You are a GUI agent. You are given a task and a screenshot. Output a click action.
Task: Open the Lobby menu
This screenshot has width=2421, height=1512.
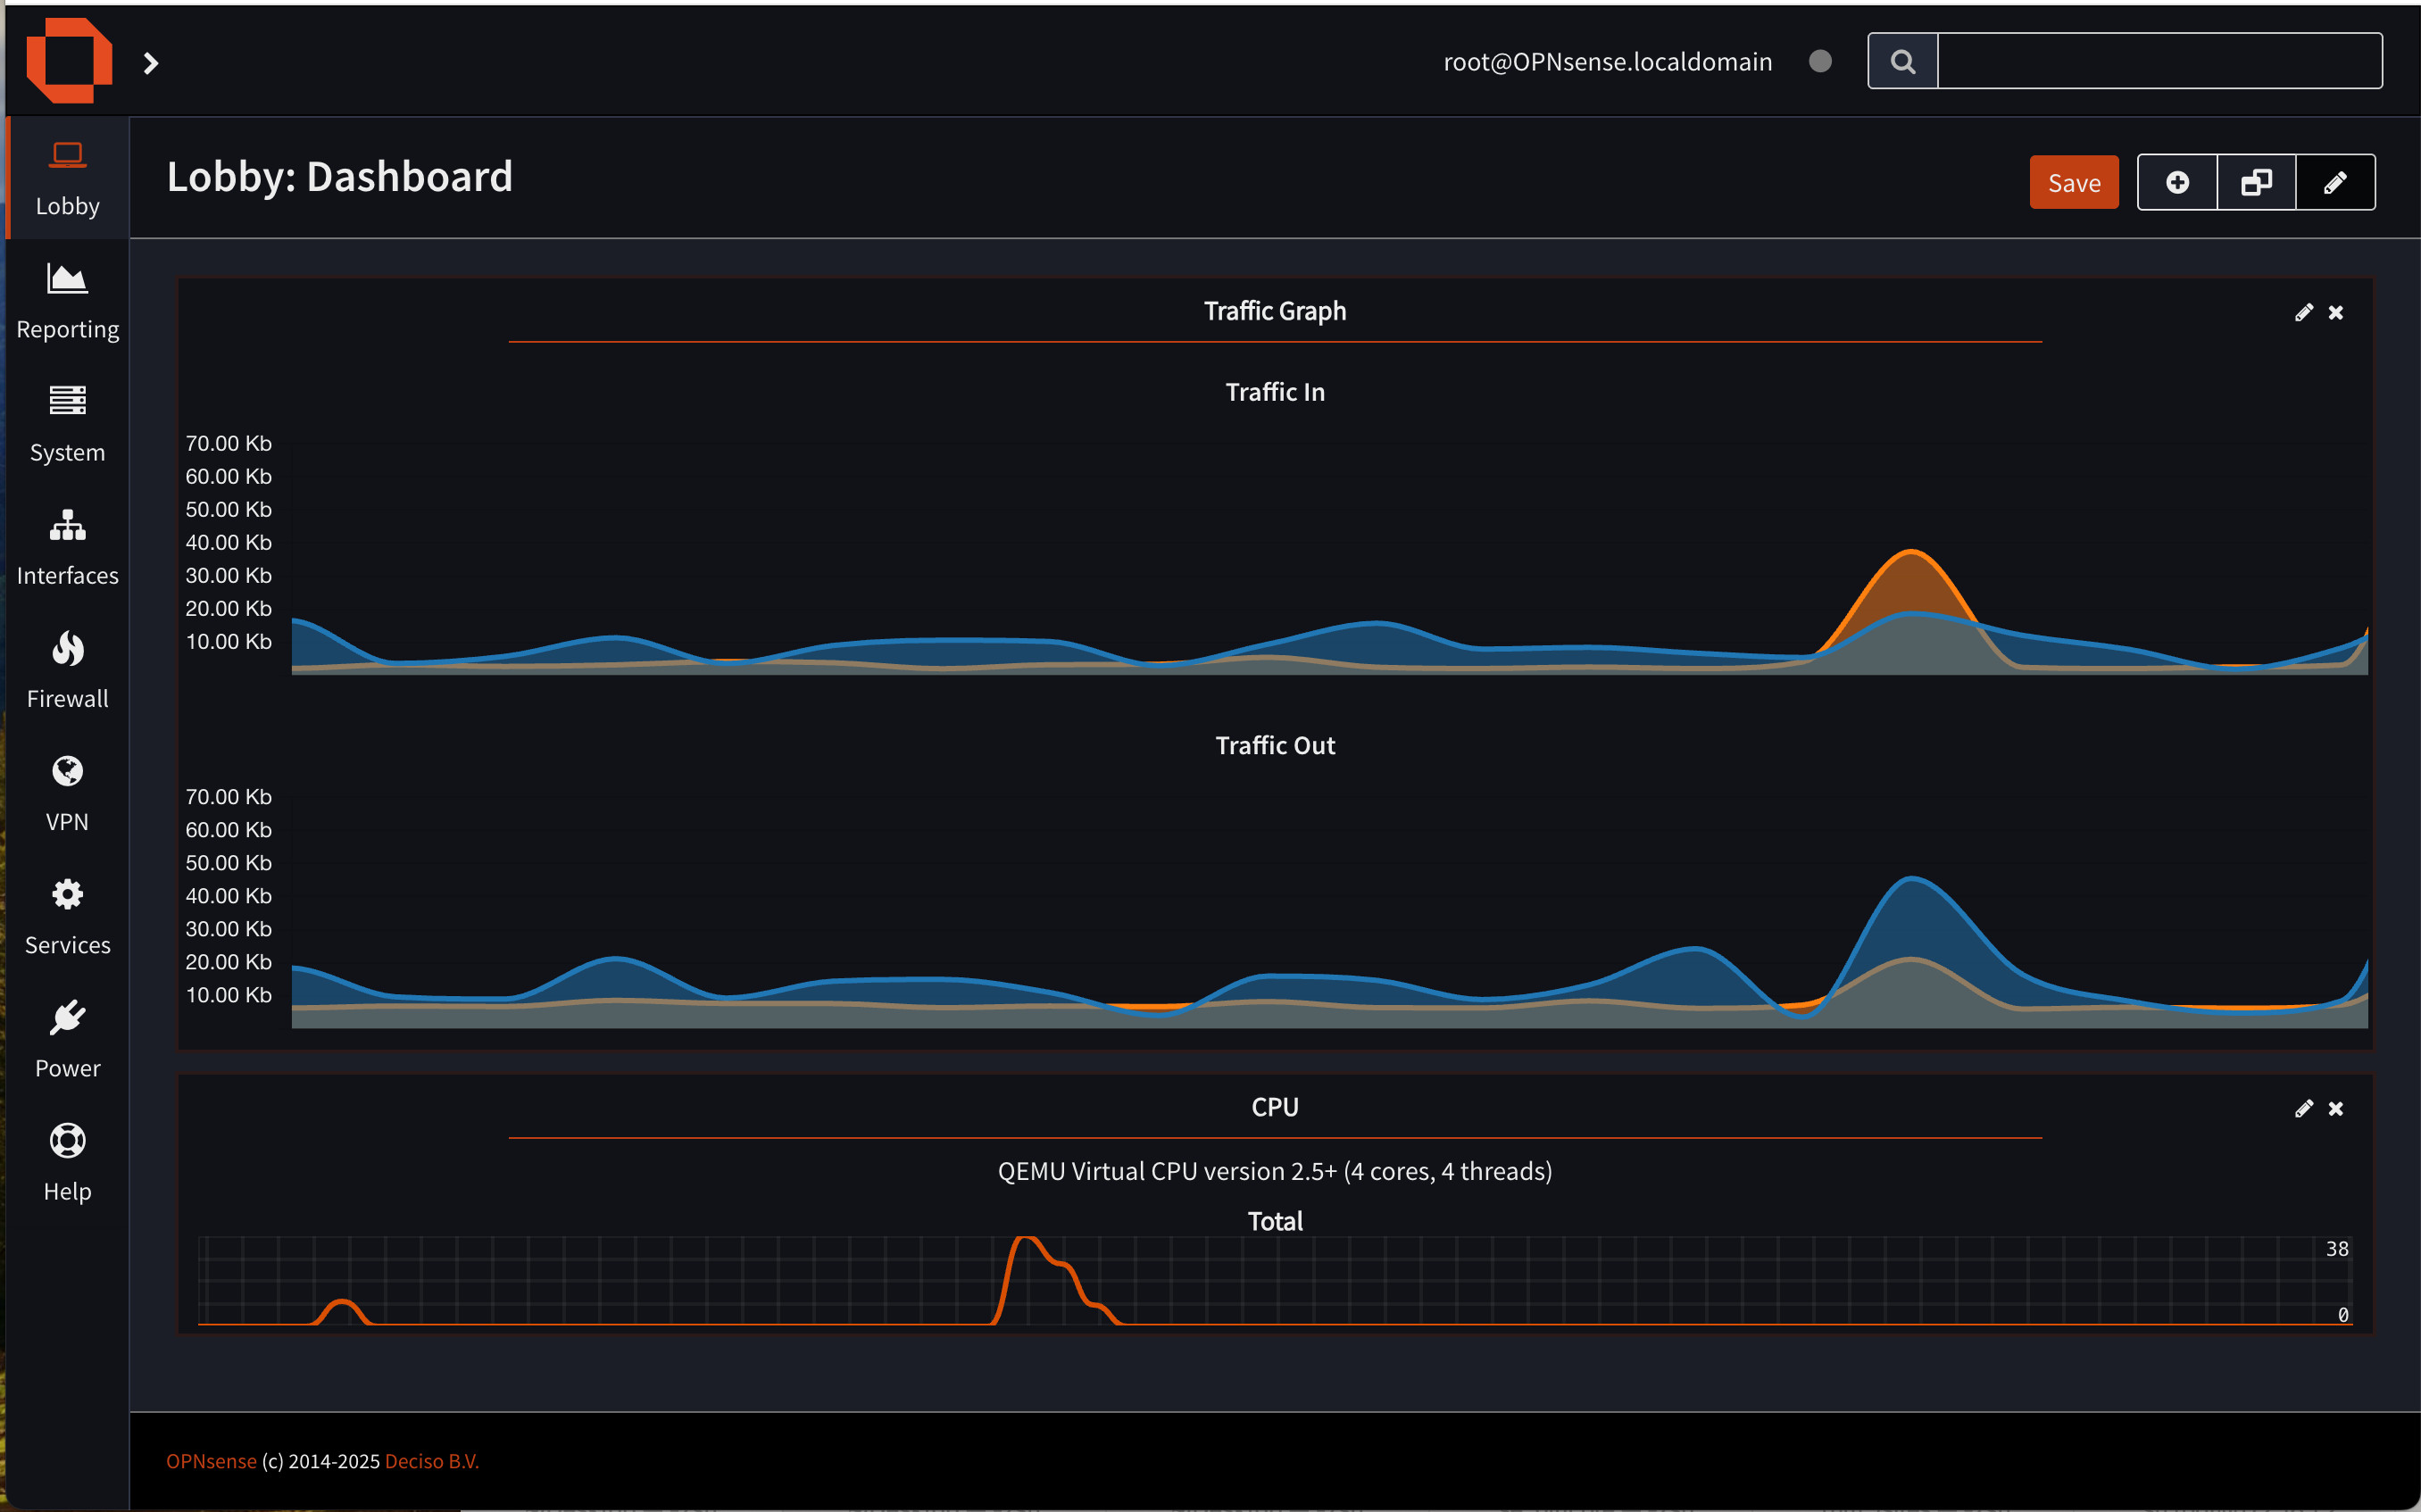pos(67,179)
